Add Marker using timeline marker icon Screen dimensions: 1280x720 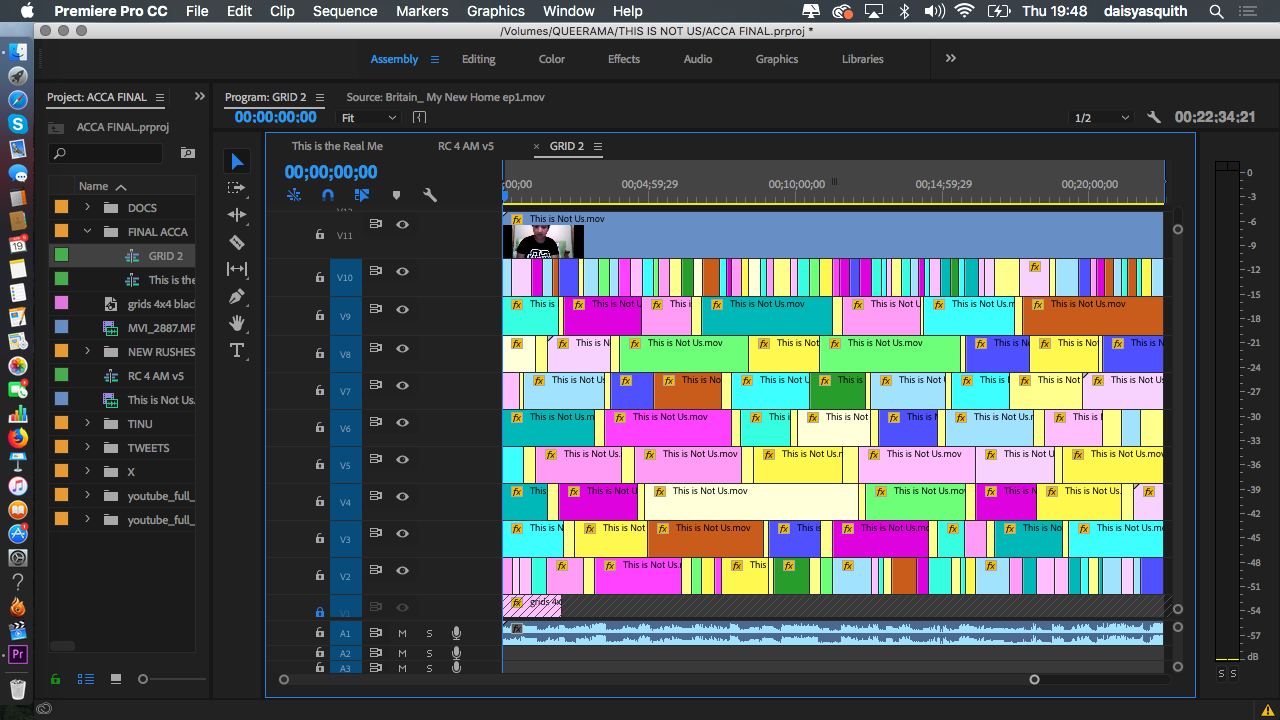click(396, 195)
